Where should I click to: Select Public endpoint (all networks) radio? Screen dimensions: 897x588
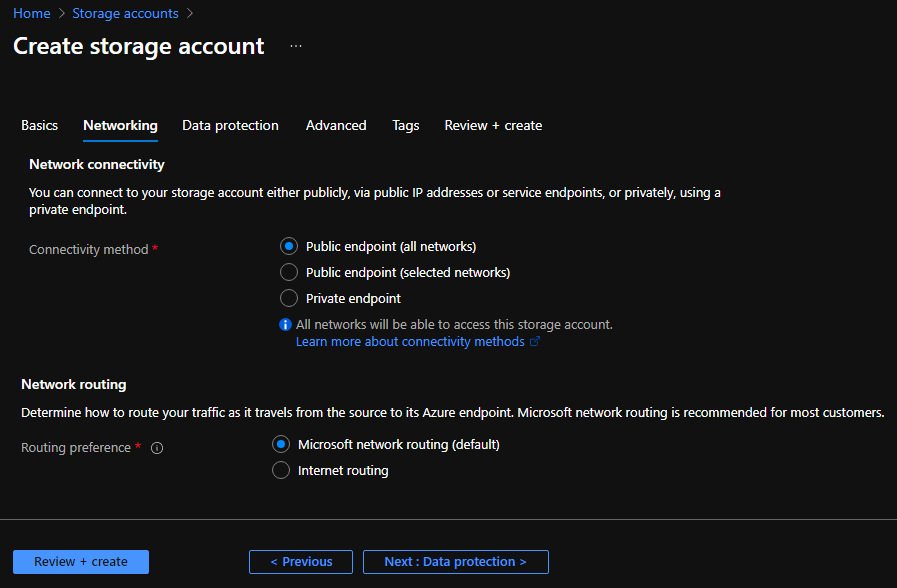pyautogui.click(x=289, y=246)
